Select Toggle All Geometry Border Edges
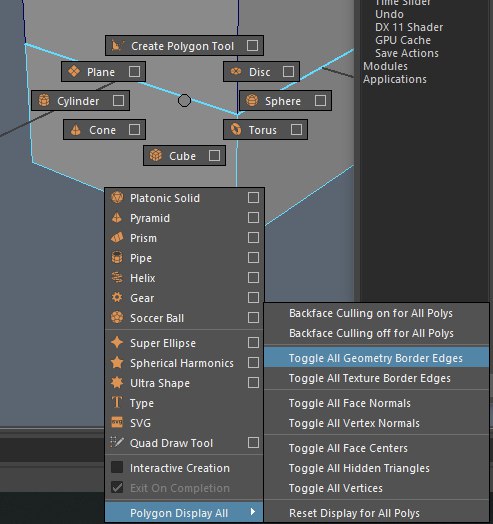The image size is (493, 524). tap(376, 358)
